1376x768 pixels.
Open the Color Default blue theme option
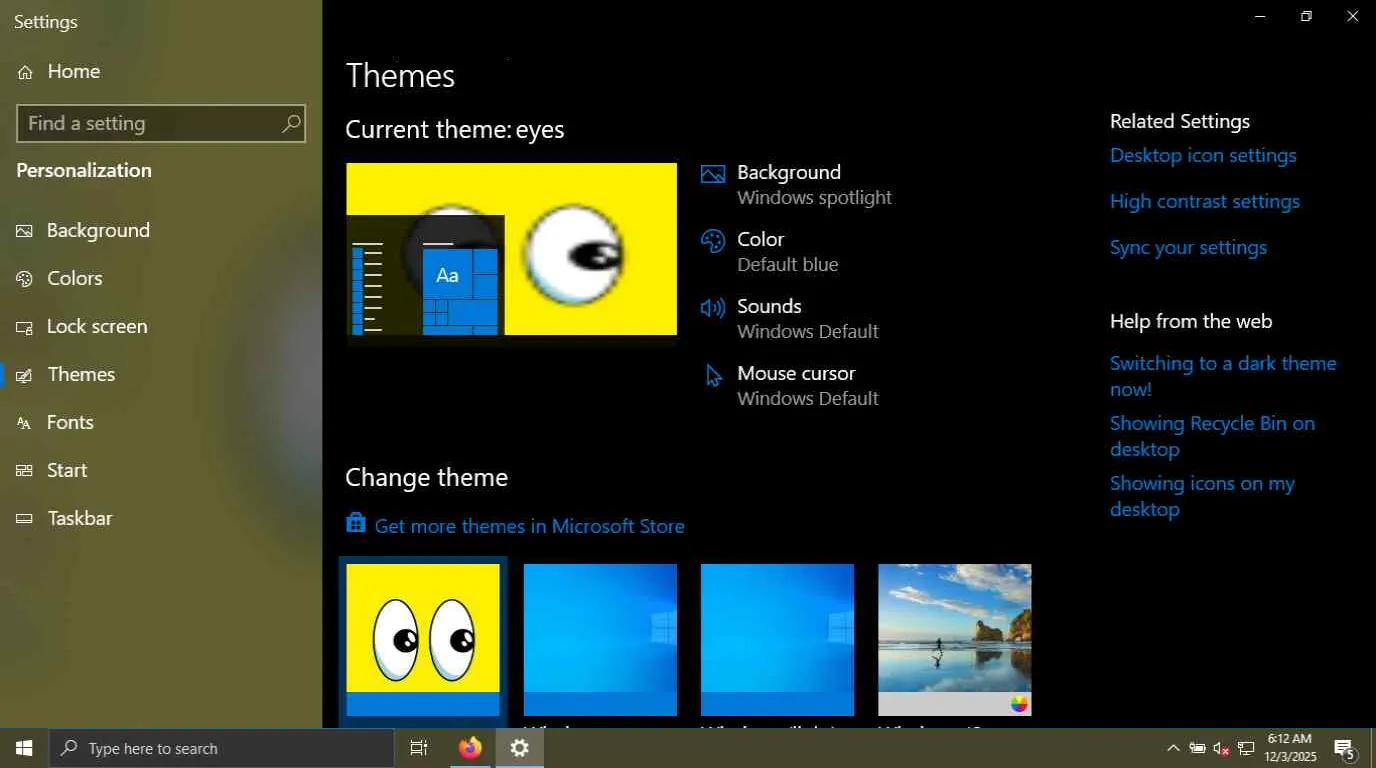pyautogui.click(x=770, y=252)
